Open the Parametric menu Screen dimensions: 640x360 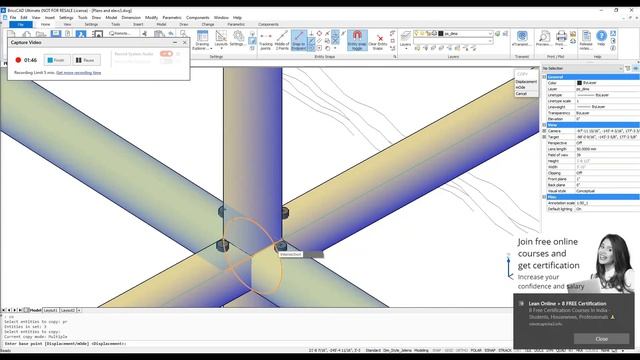172,18
